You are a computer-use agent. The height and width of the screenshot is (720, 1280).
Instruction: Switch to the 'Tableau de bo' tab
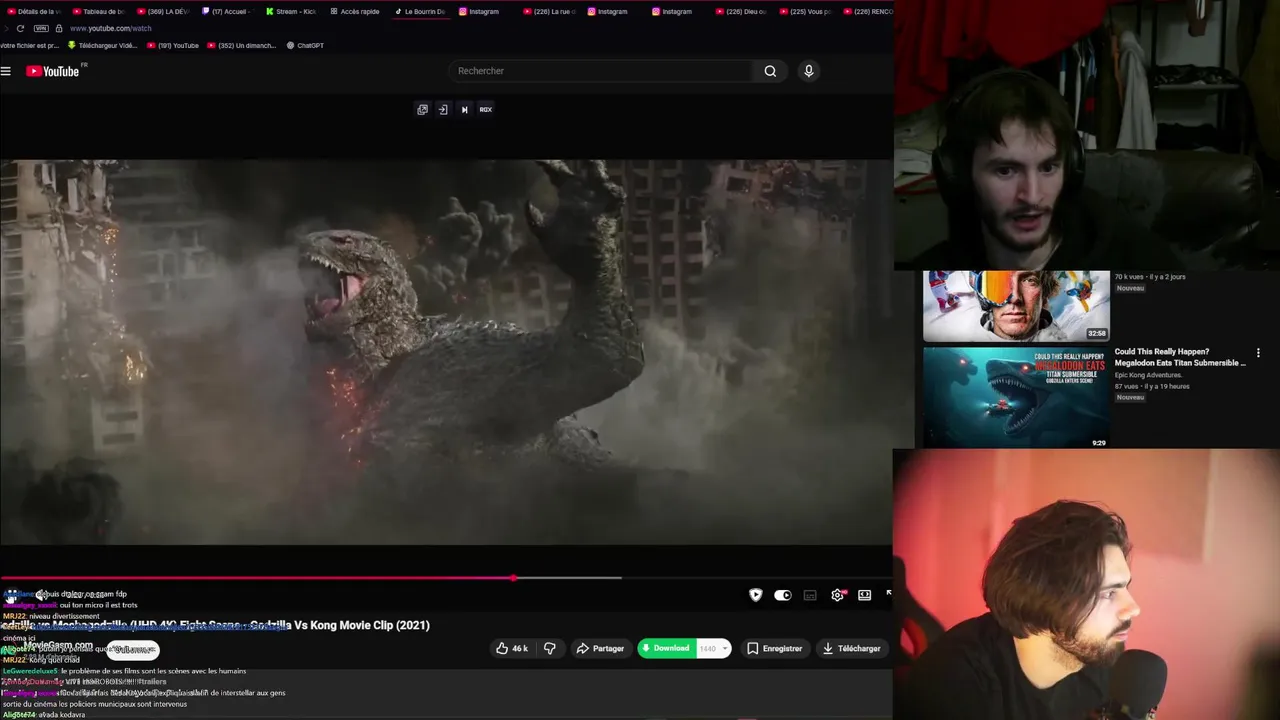coord(98,11)
